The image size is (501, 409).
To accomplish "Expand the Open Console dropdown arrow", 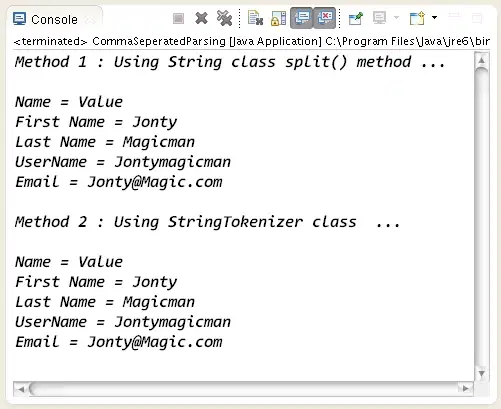I will coord(434,17).
